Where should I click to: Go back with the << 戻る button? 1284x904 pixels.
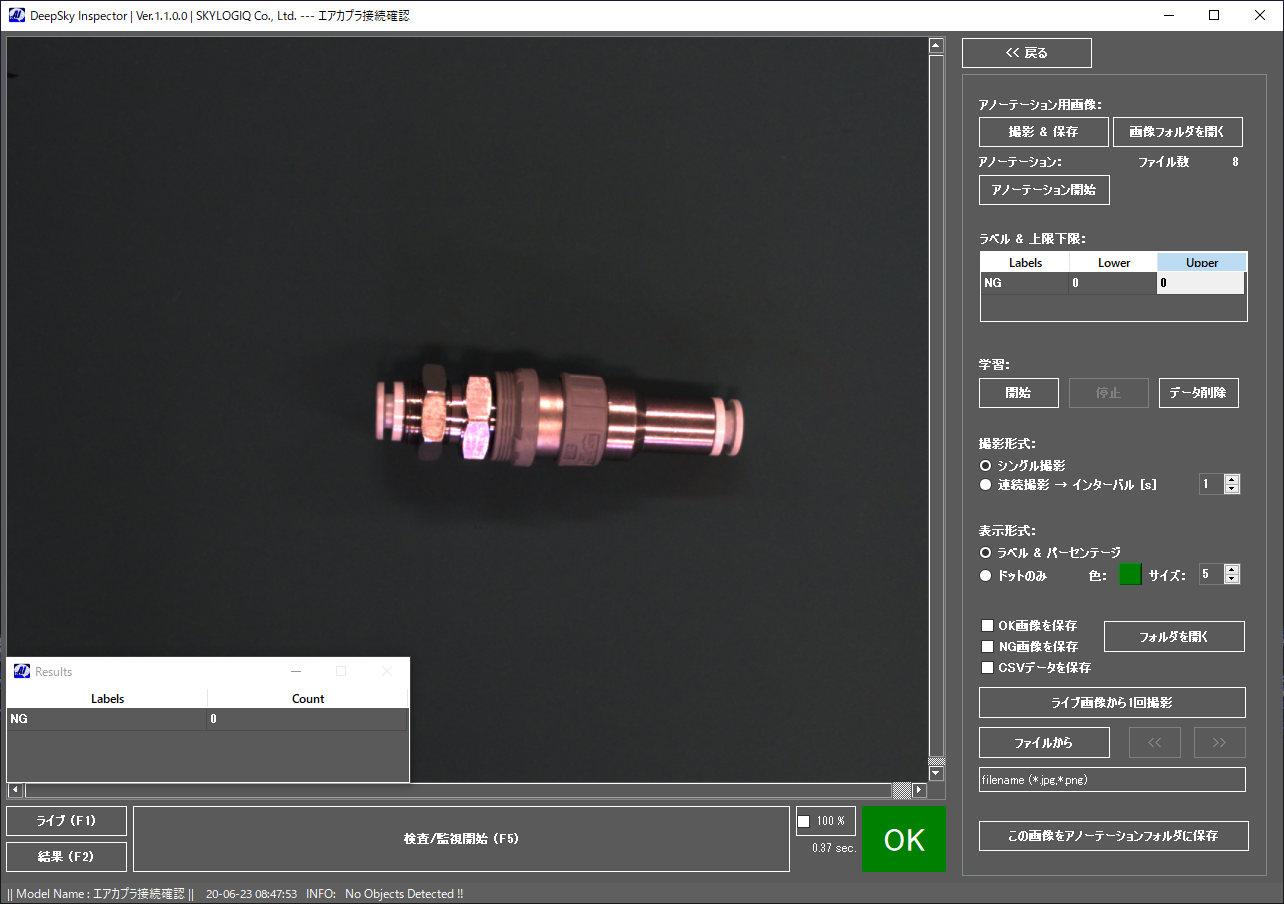pos(1027,53)
